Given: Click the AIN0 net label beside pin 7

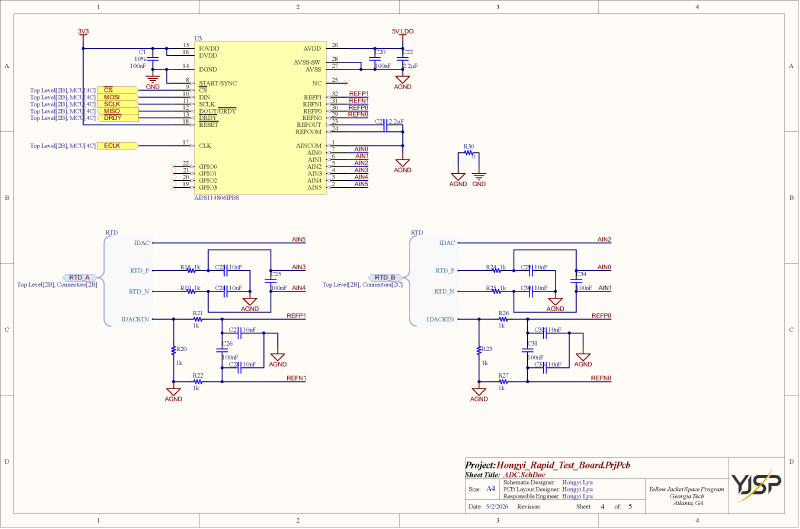Looking at the screenshot, I should click(361, 149).
